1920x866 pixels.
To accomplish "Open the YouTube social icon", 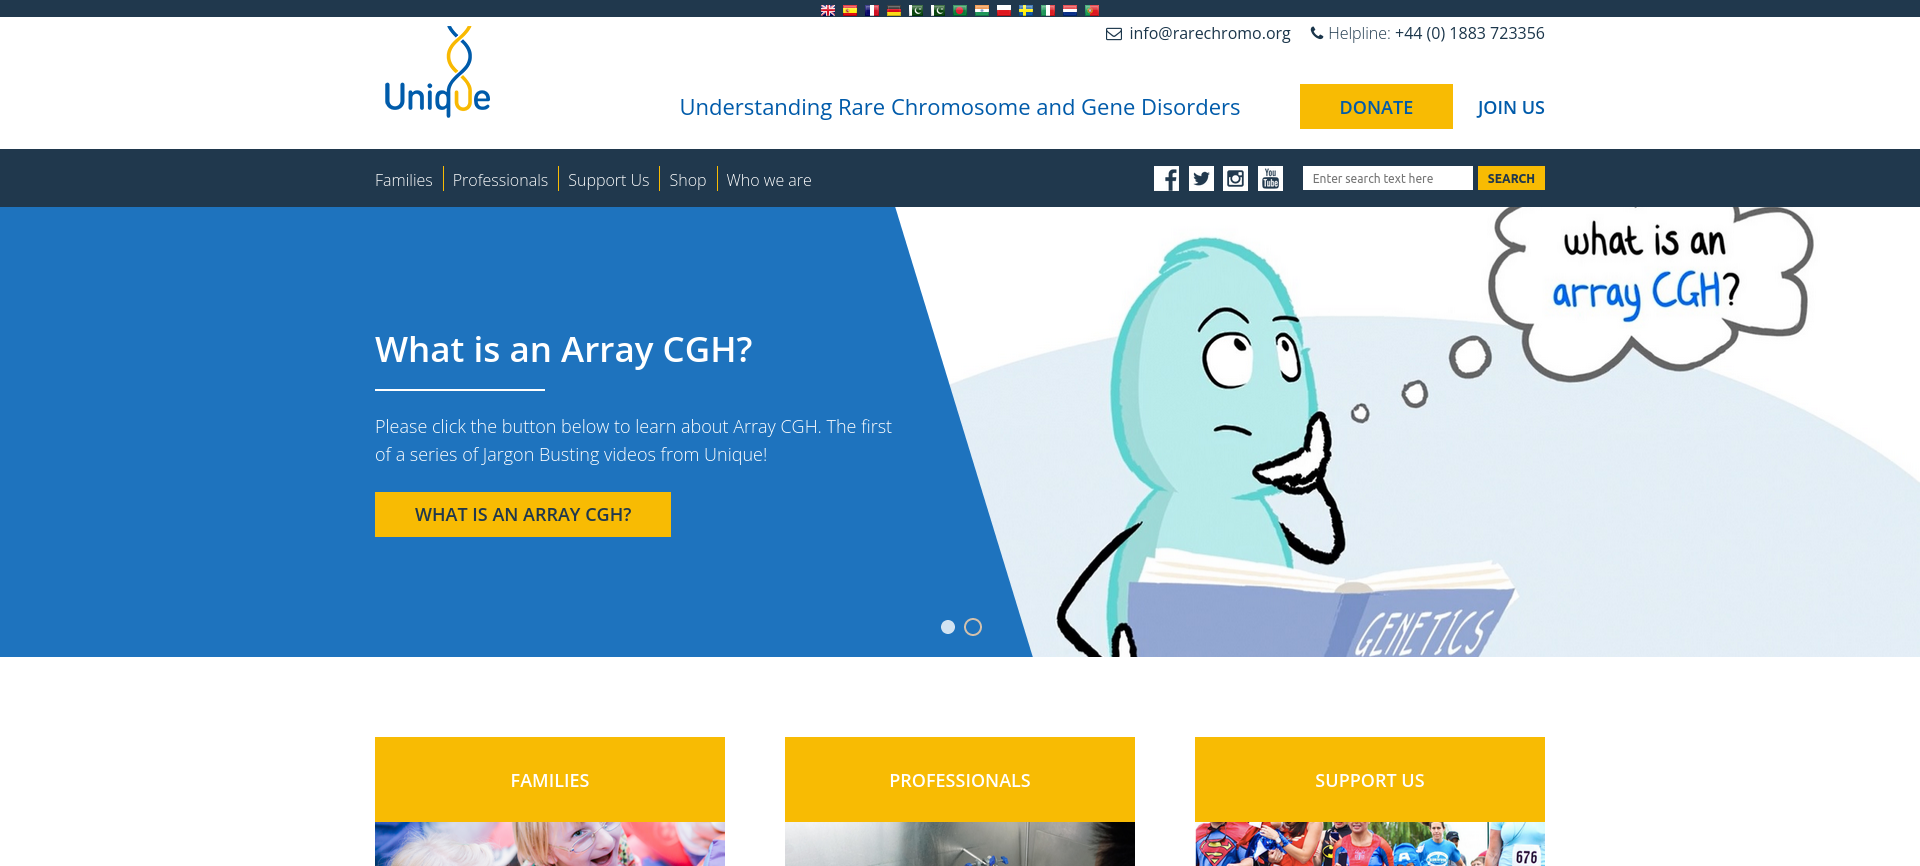I will tap(1270, 179).
